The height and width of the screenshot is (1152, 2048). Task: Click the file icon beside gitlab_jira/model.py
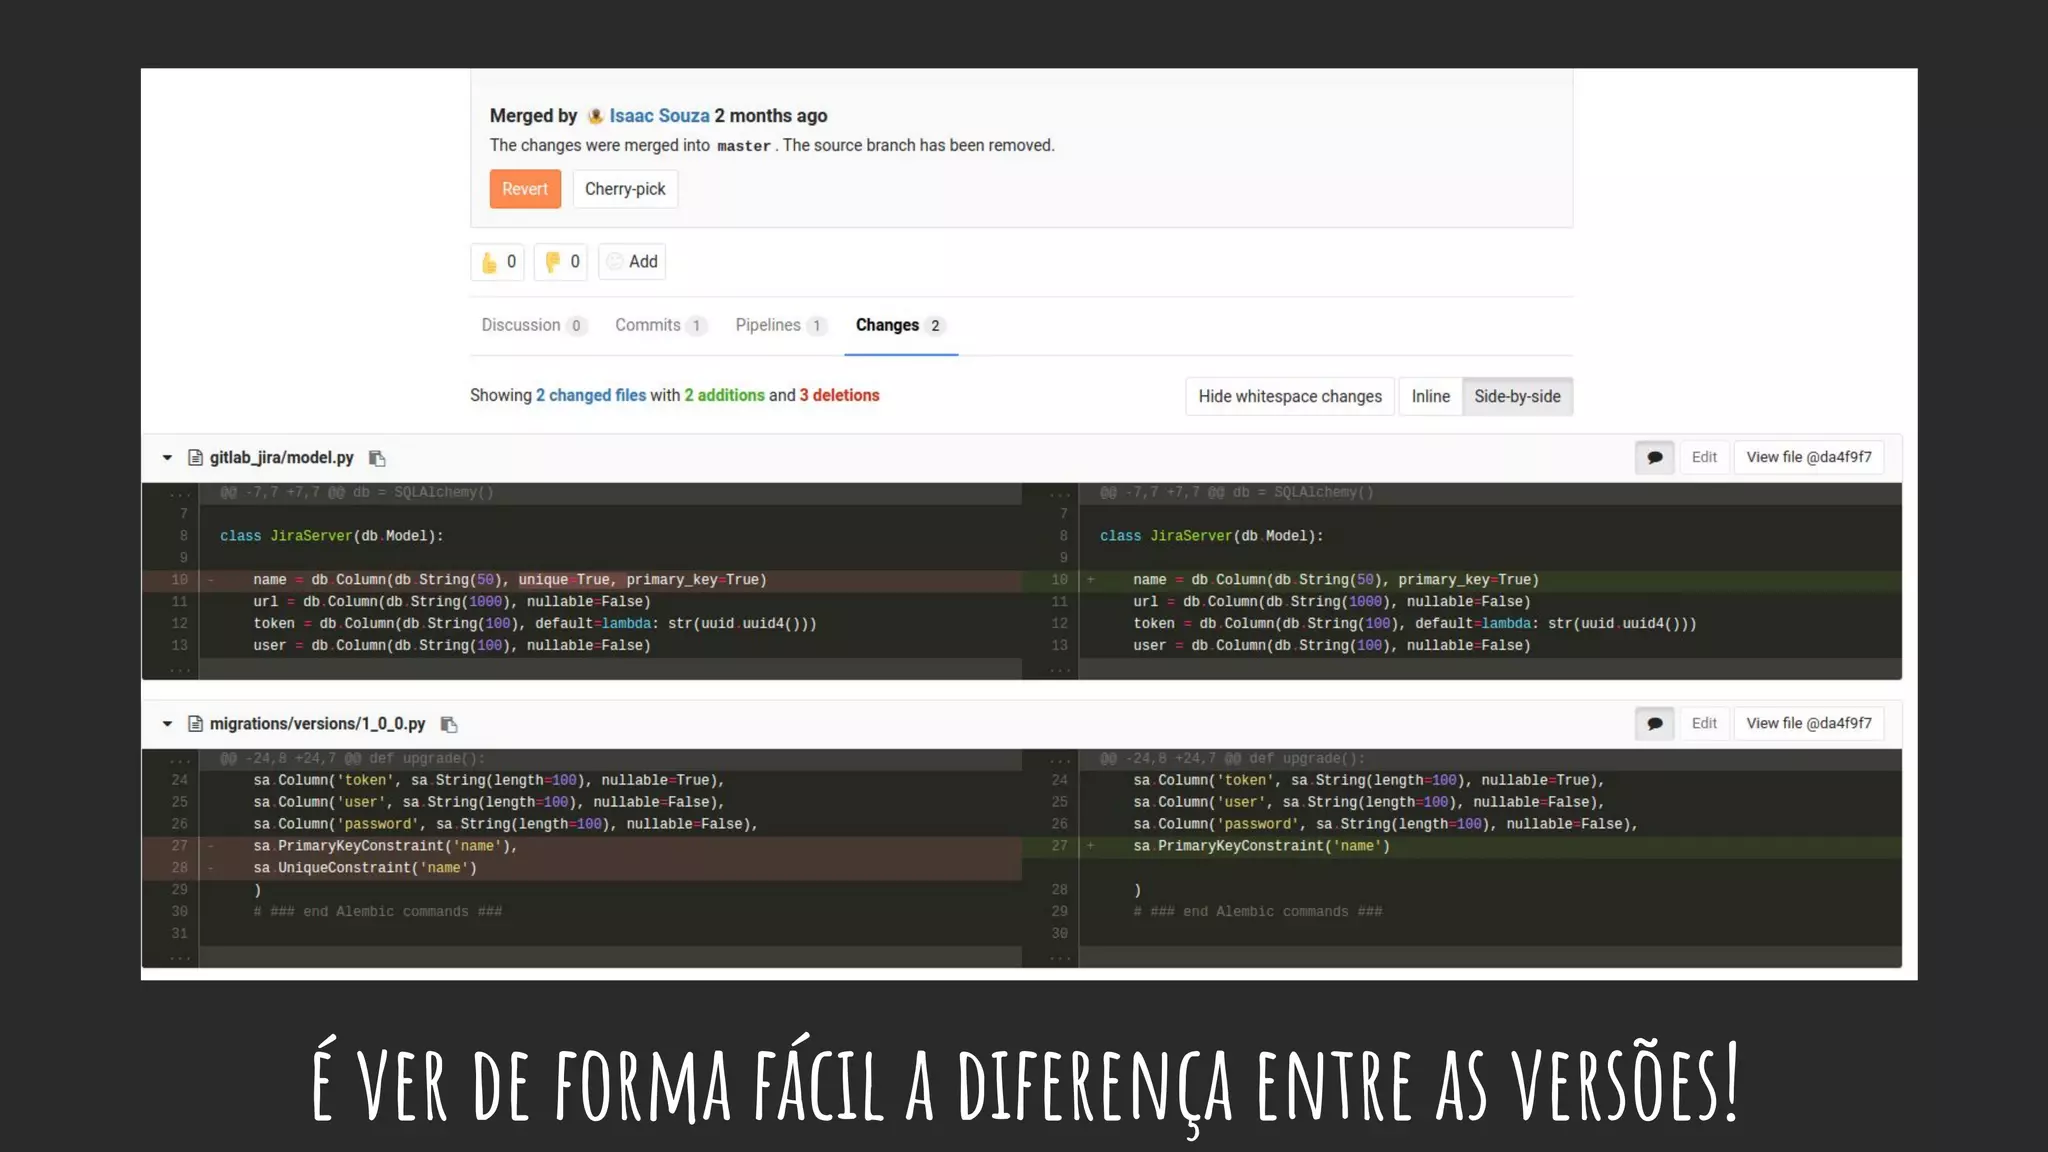pos(196,458)
